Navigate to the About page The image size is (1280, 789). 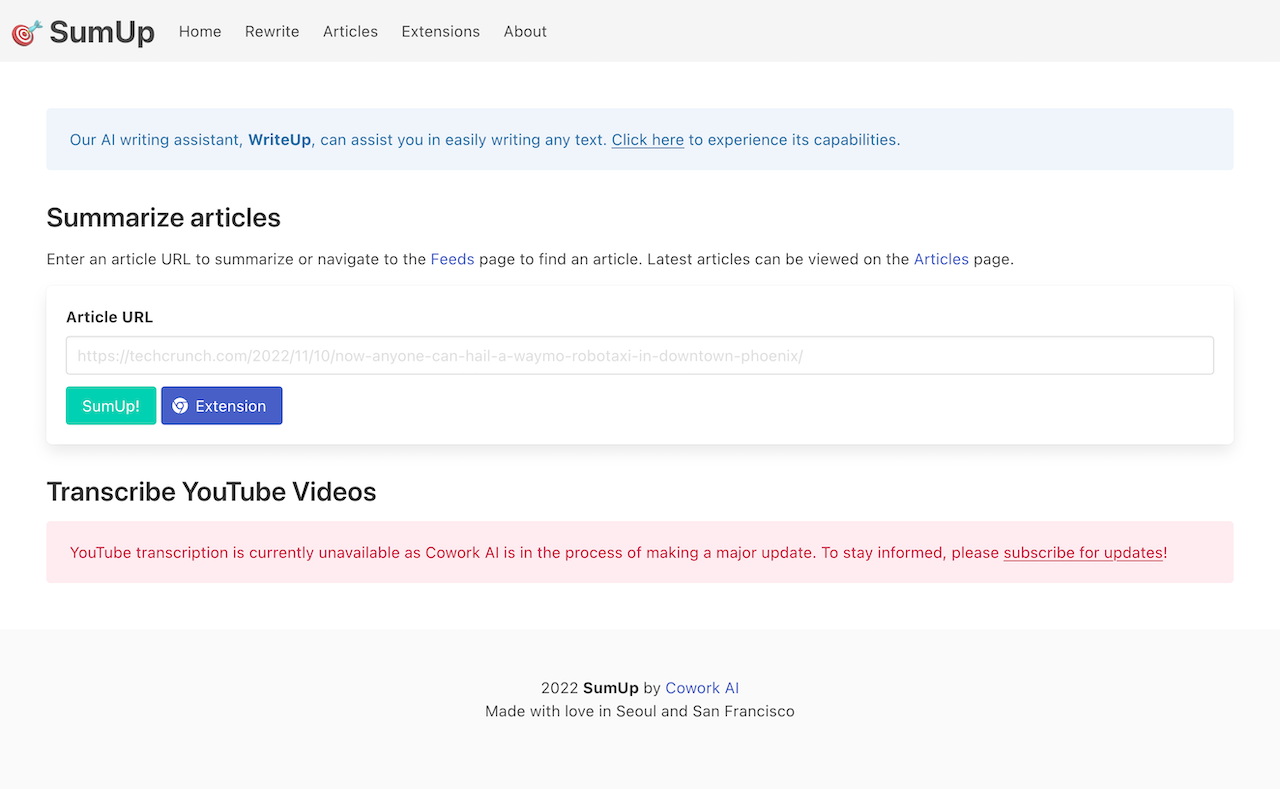(x=525, y=32)
